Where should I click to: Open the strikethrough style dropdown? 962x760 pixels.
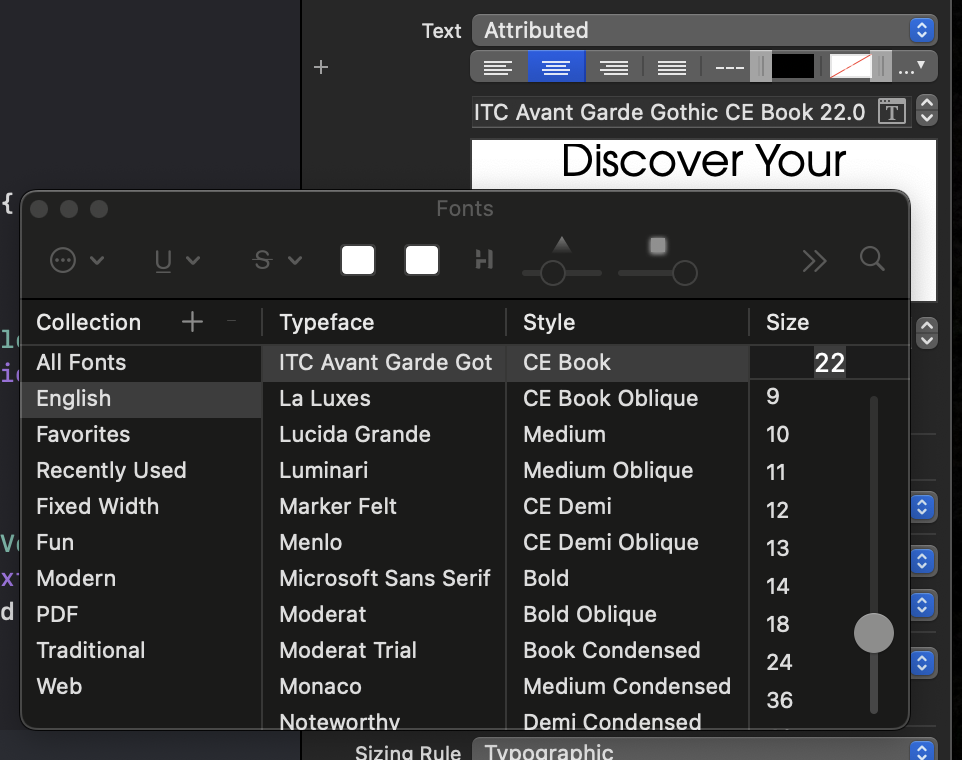tap(277, 261)
